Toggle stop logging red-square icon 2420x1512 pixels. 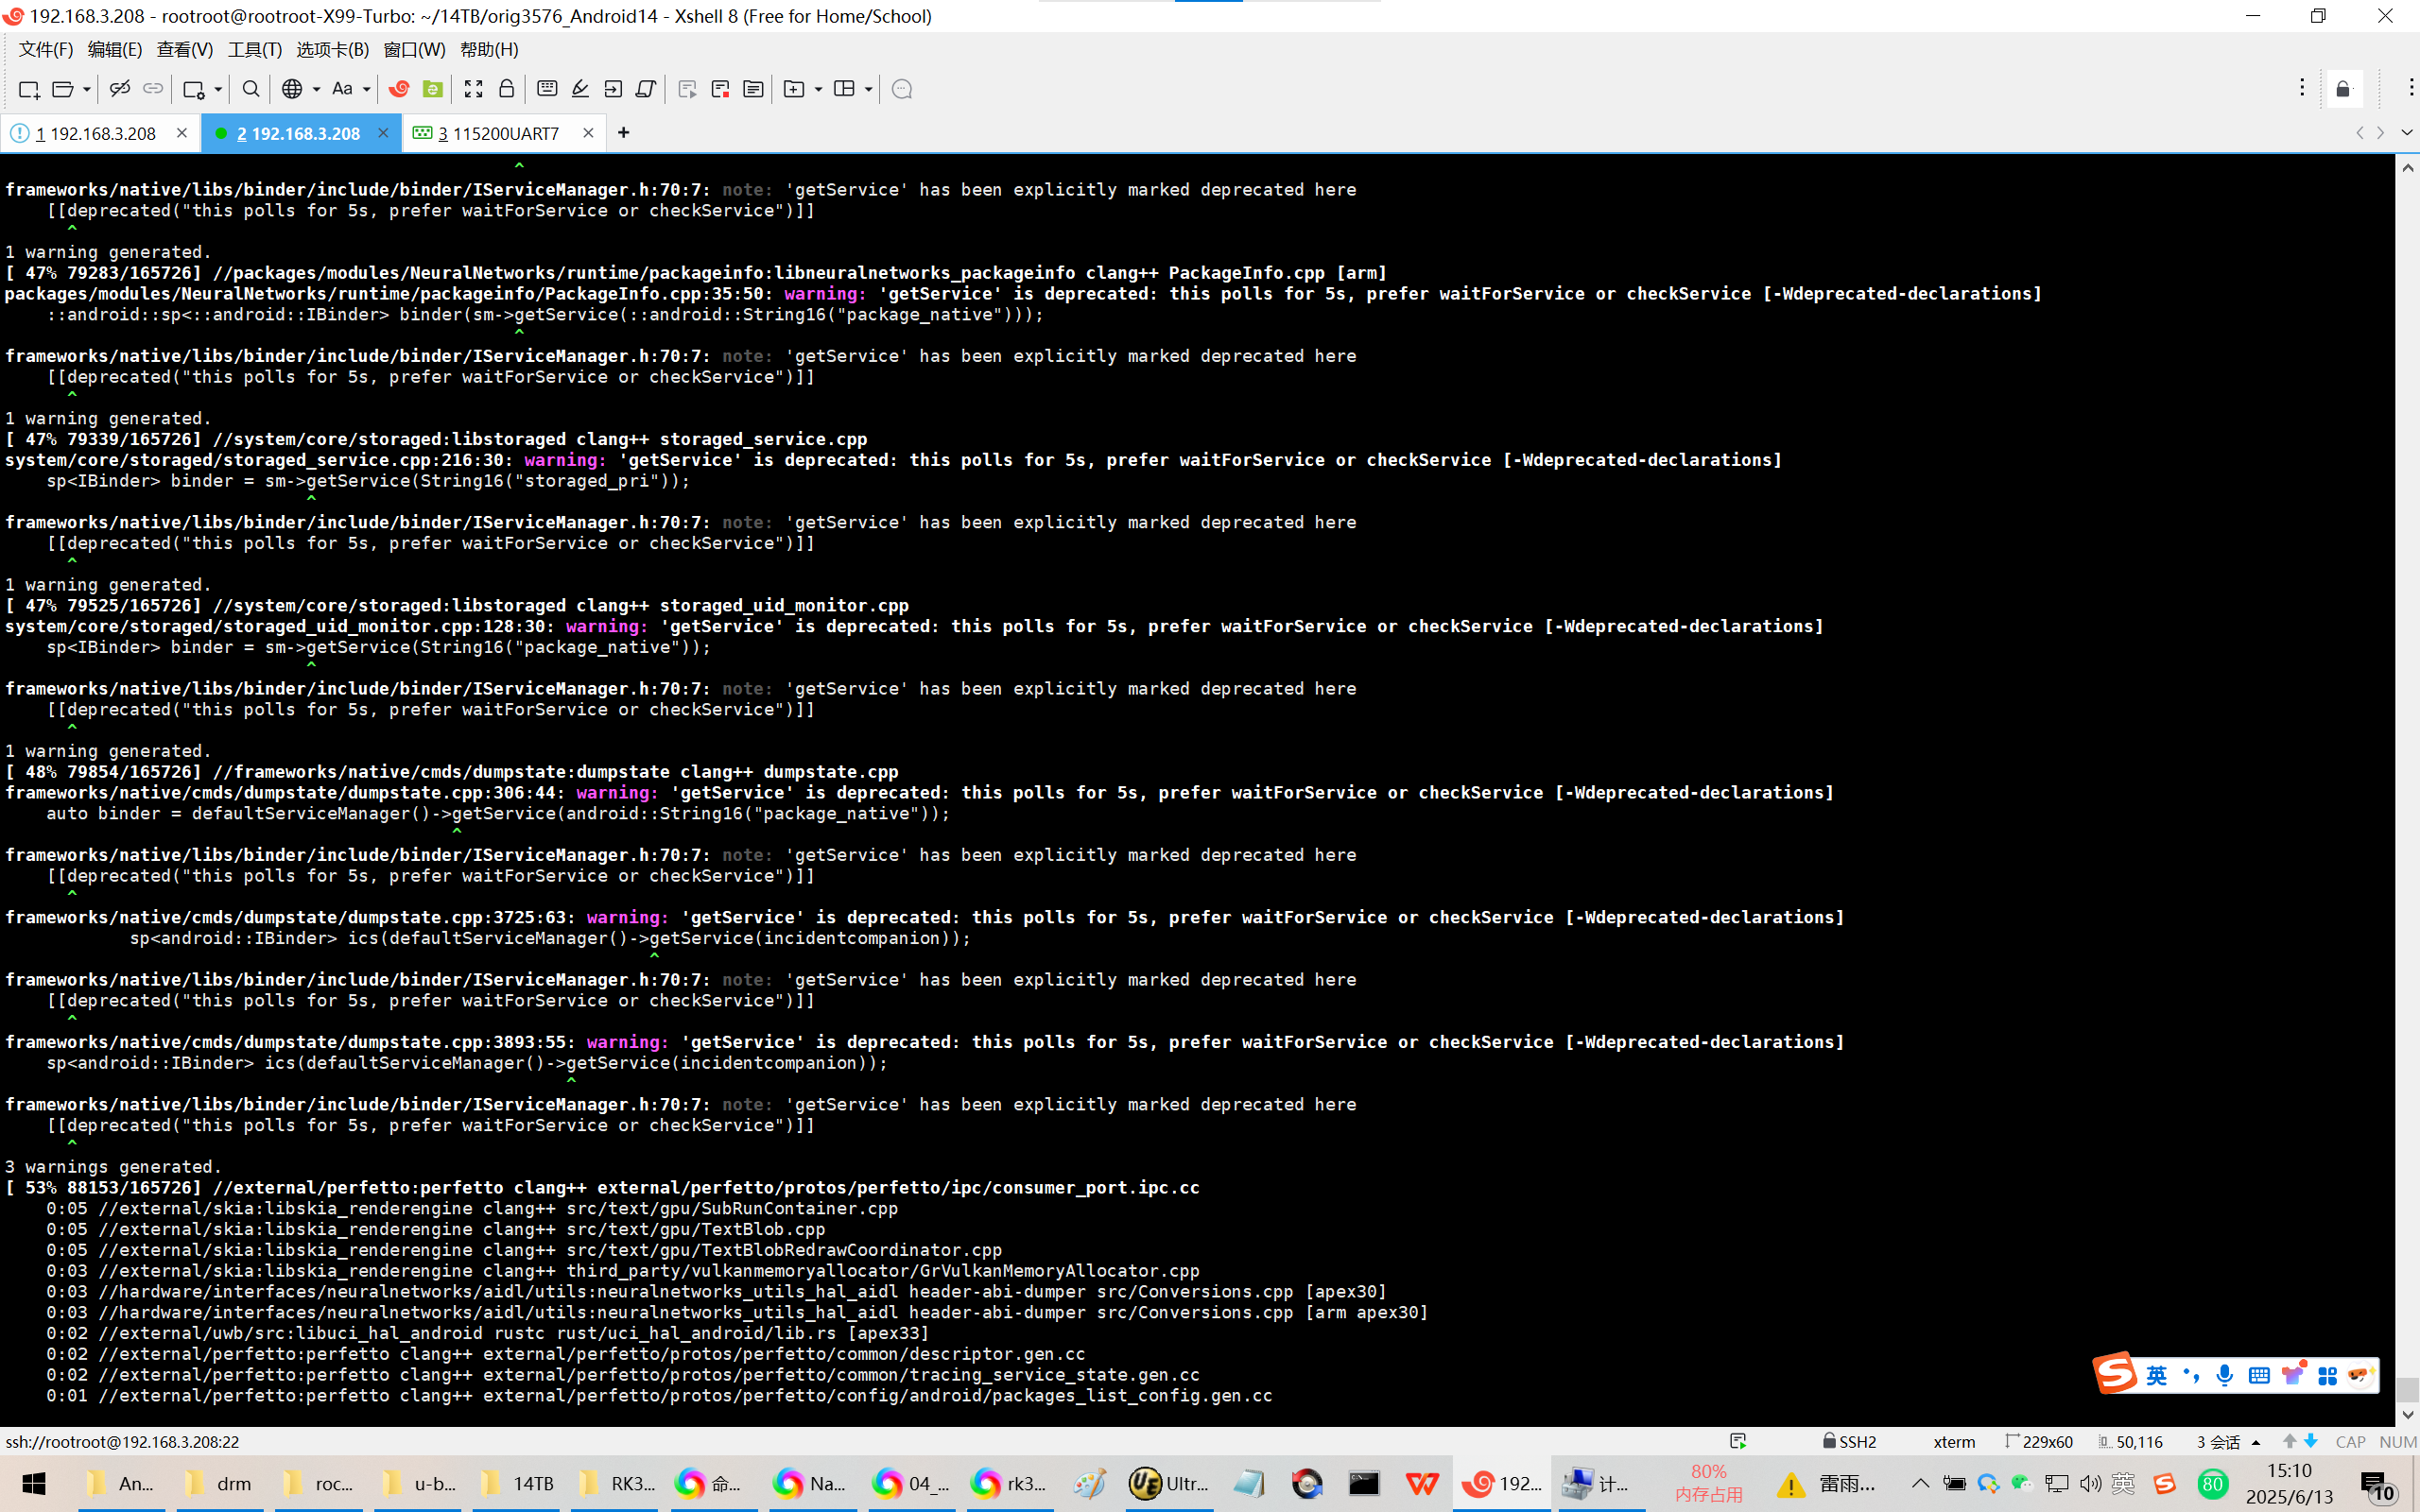tap(720, 89)
